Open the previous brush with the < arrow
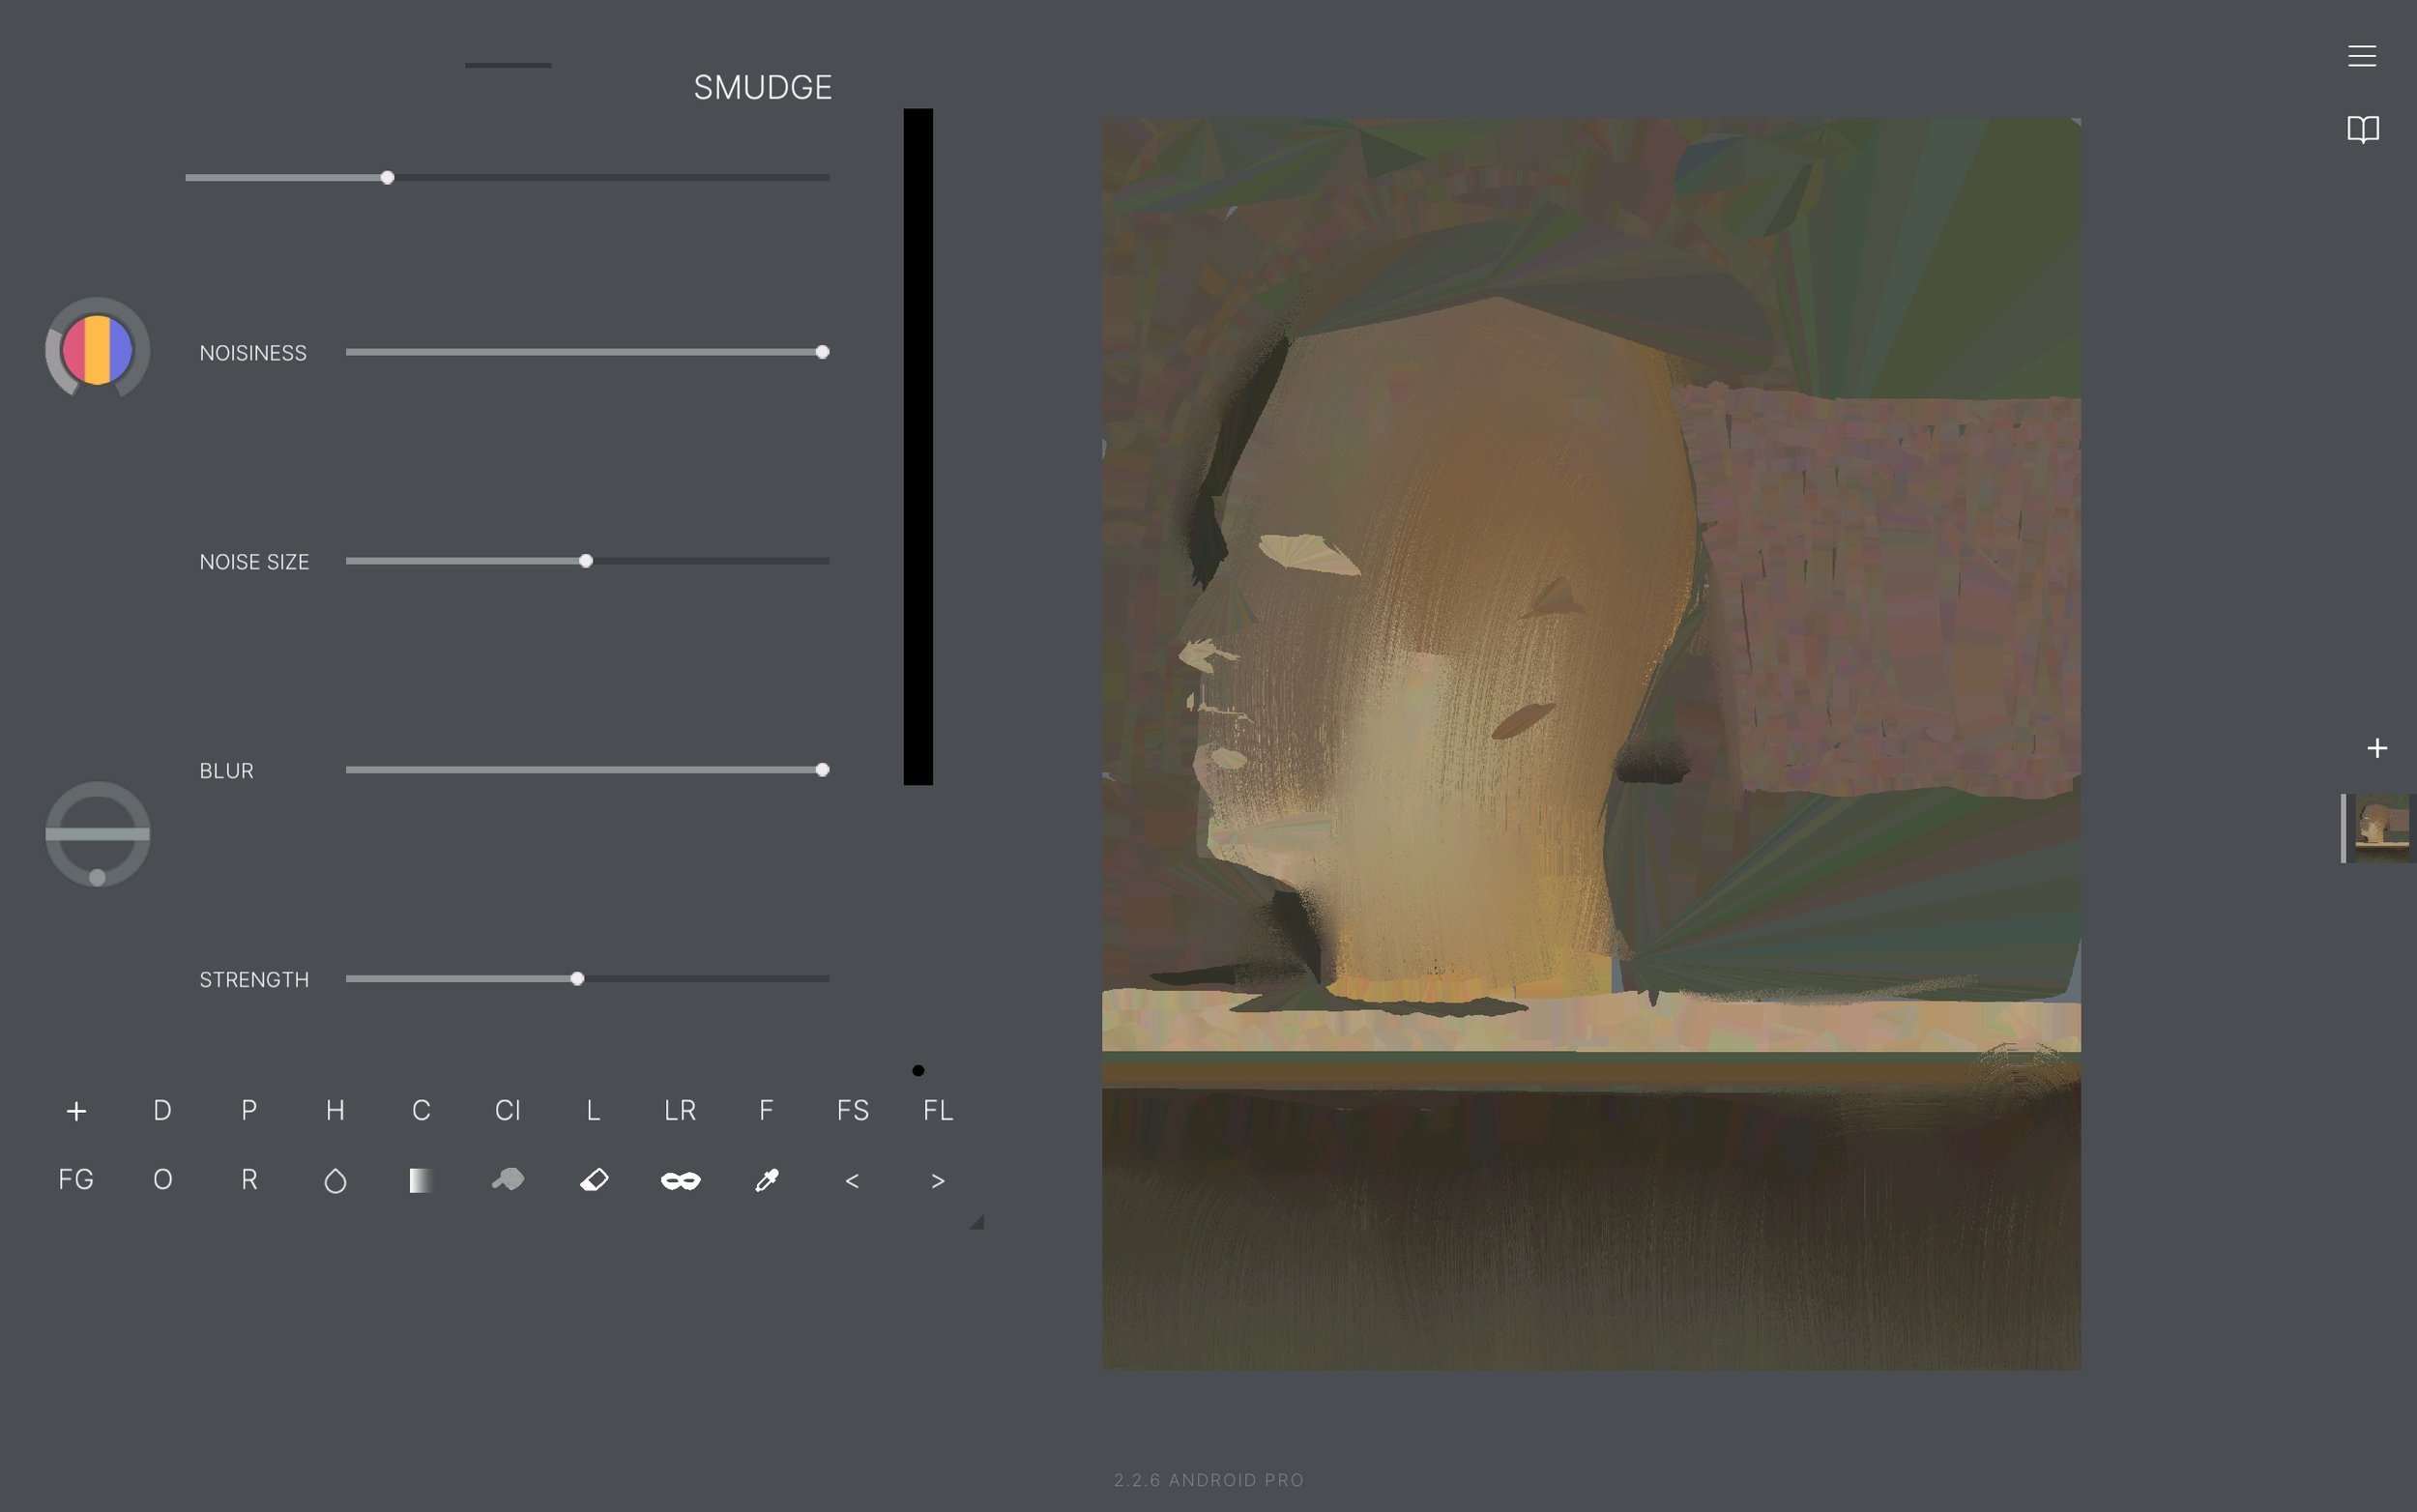The height and width of the screenshot is (1512, 2417). 852,1180
